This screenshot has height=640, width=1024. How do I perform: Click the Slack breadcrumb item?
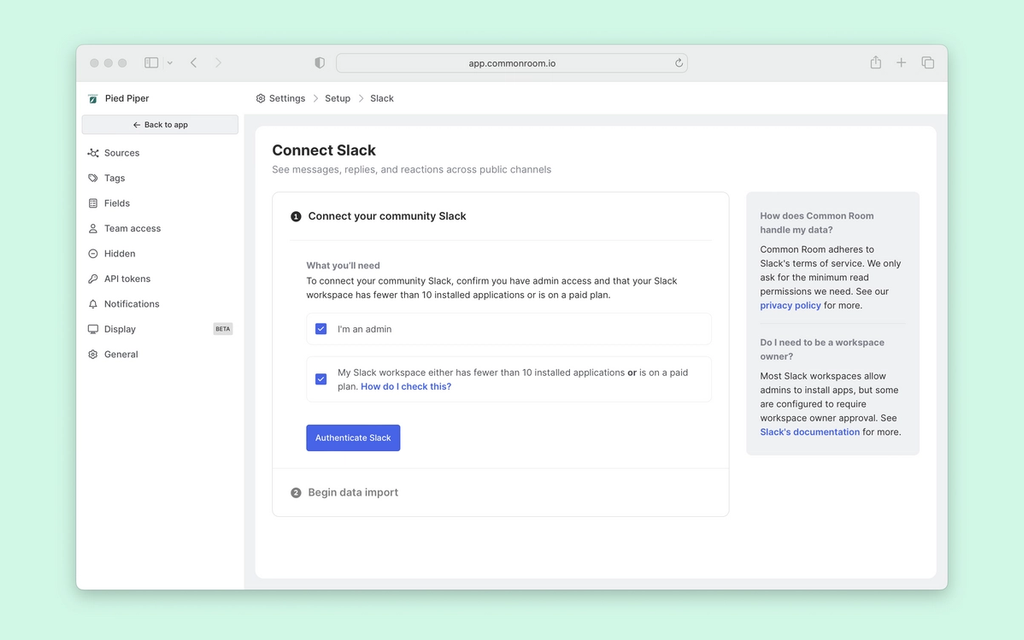[382, 99]
